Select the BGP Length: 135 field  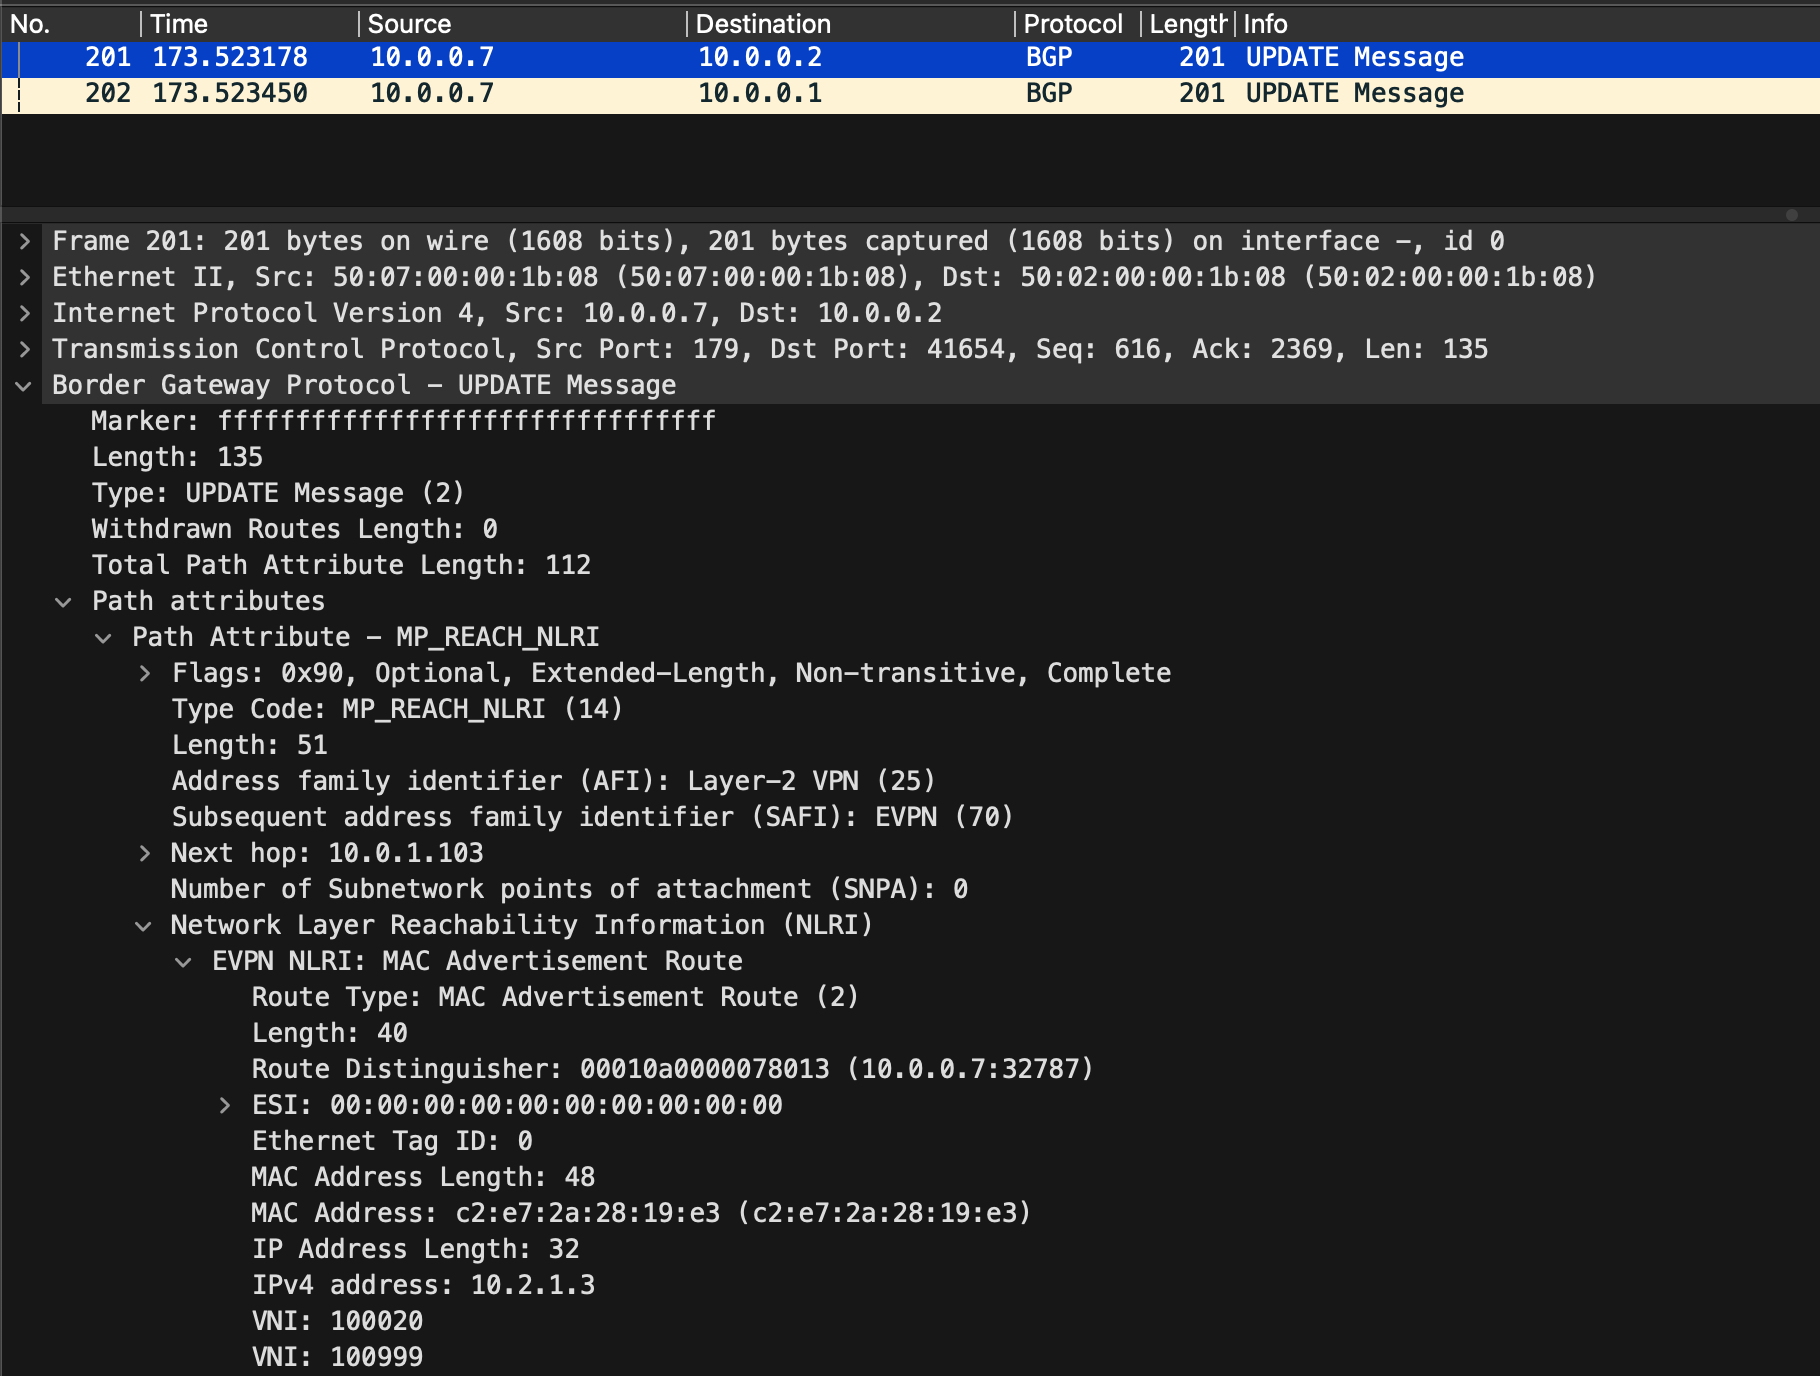(x=177, y=457)
